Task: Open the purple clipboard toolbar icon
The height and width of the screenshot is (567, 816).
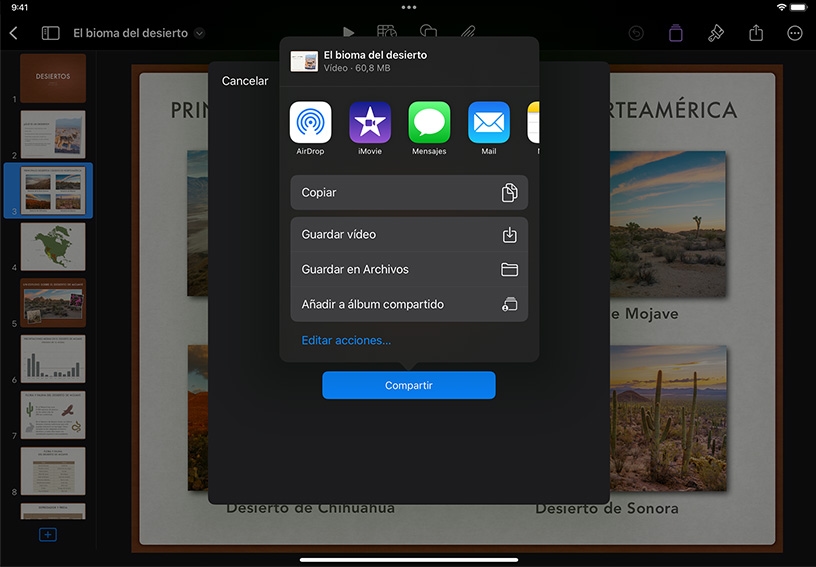Action: pyautogui.click(x=675, y=33)
